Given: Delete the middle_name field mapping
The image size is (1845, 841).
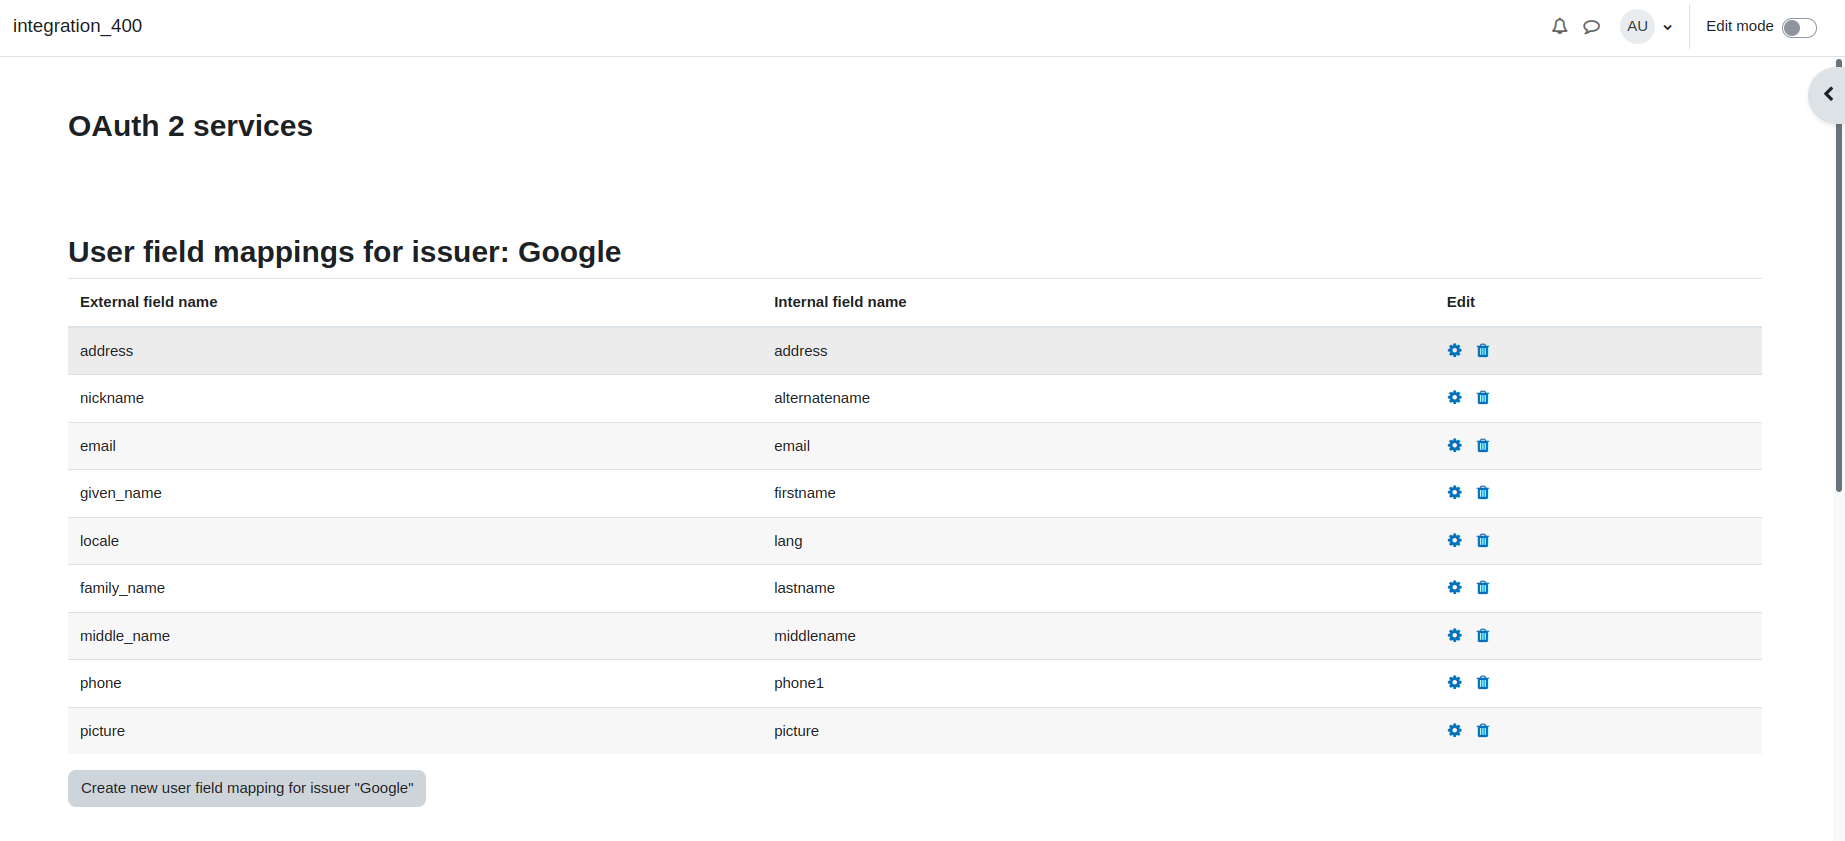Looking at the screenshot, I should tap(1483, 635).
